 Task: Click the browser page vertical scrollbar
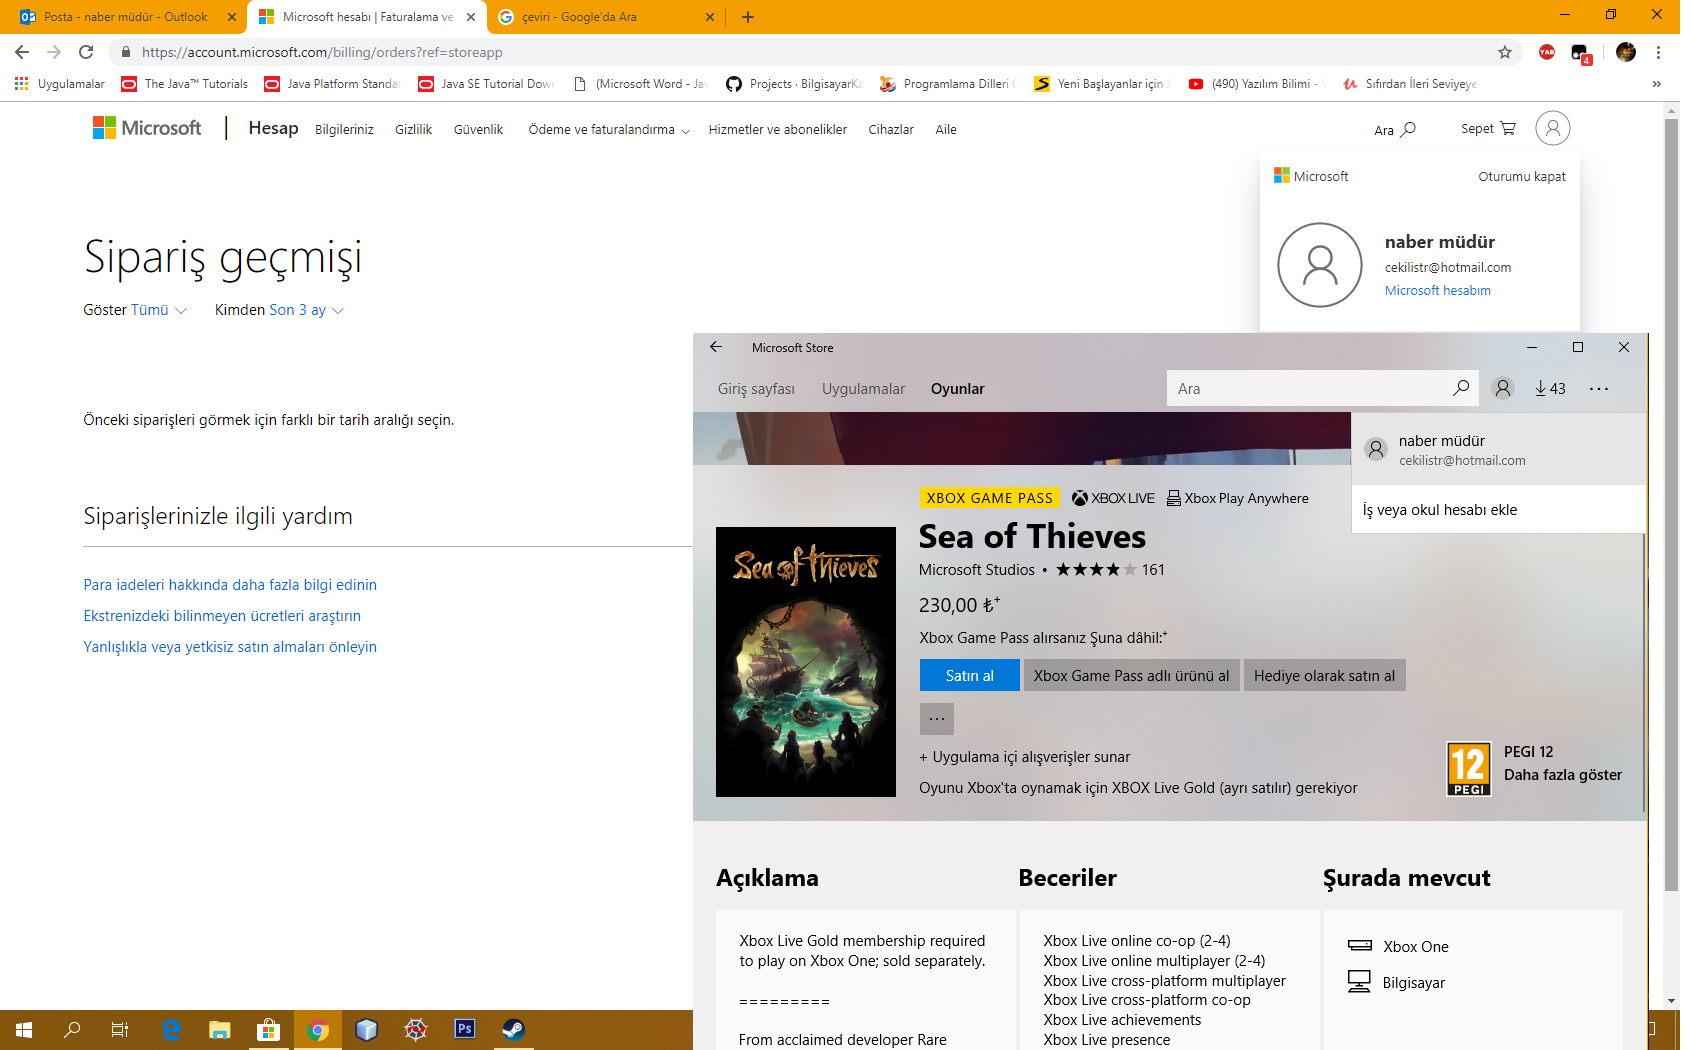1672,505
